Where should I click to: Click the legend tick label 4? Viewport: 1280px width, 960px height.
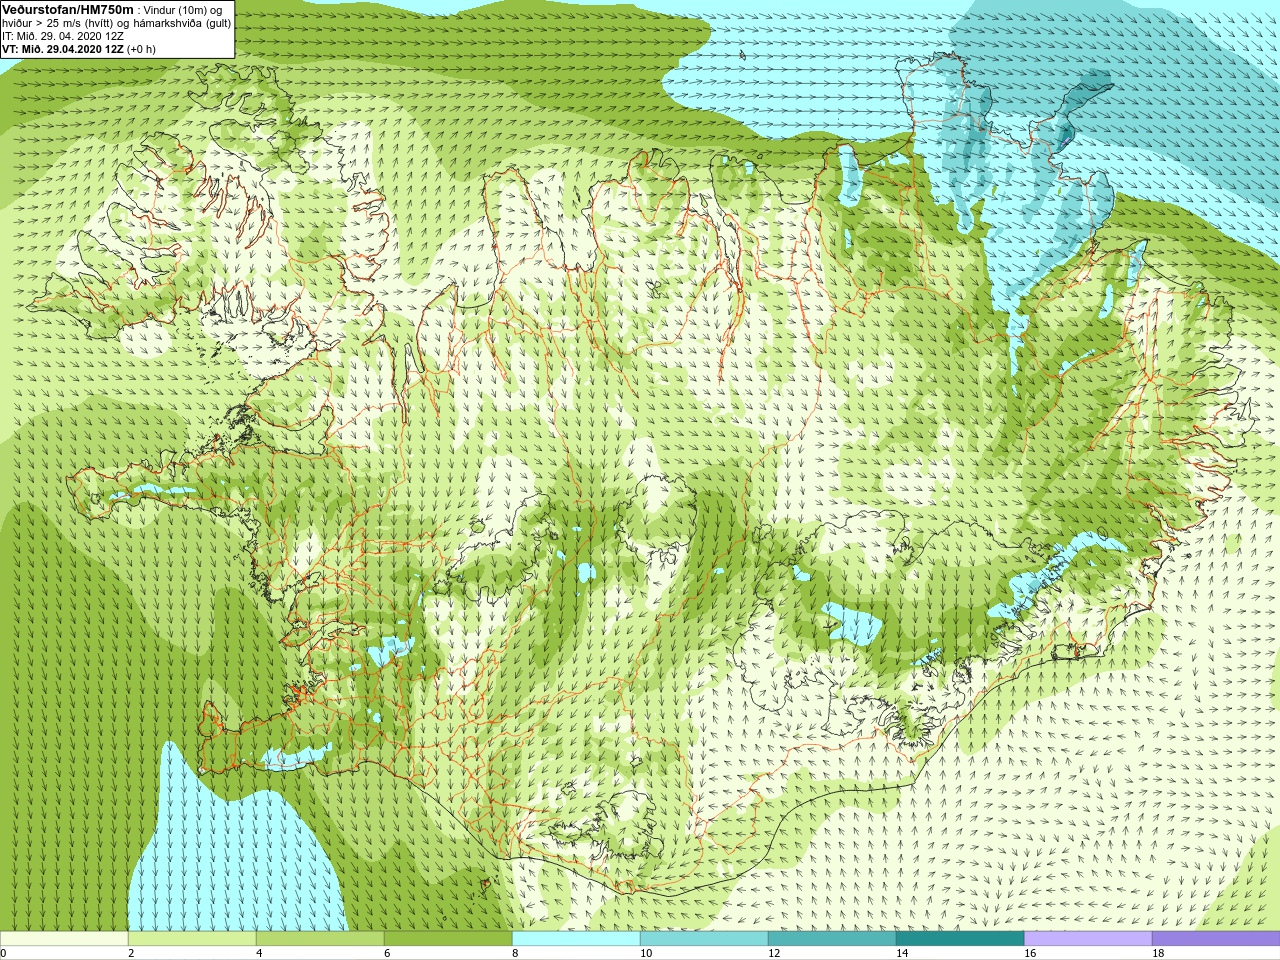tap(259, 953)
